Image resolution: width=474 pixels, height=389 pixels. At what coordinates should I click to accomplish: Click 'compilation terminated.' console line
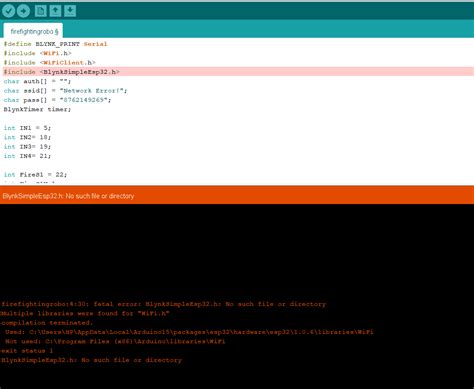coord(47,323)
